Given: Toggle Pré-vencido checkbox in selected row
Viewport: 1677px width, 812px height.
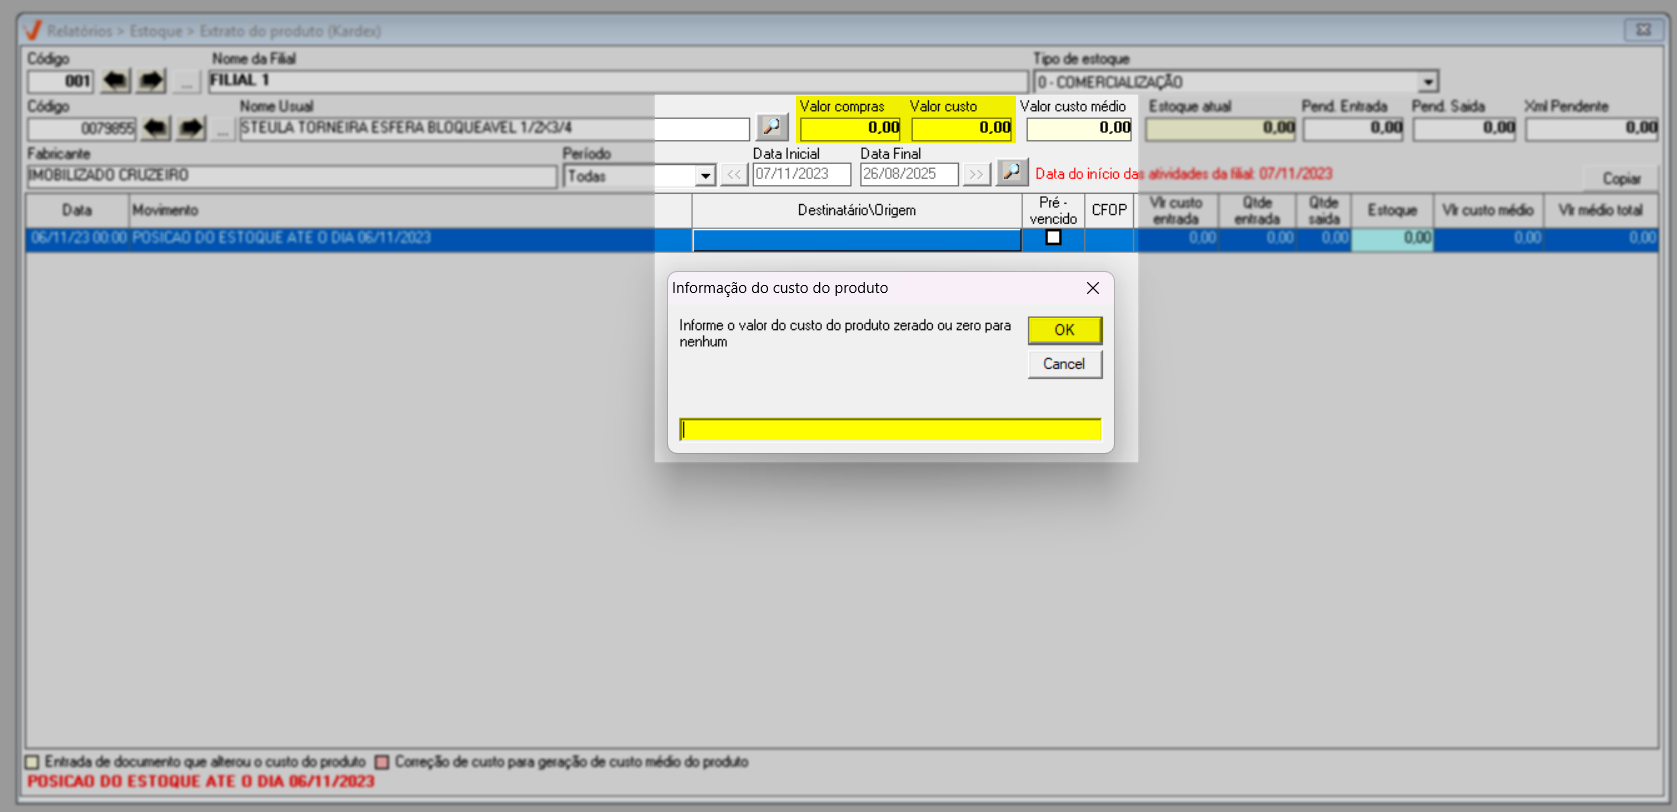Looking at the screenshot, I should (1053, 237).
